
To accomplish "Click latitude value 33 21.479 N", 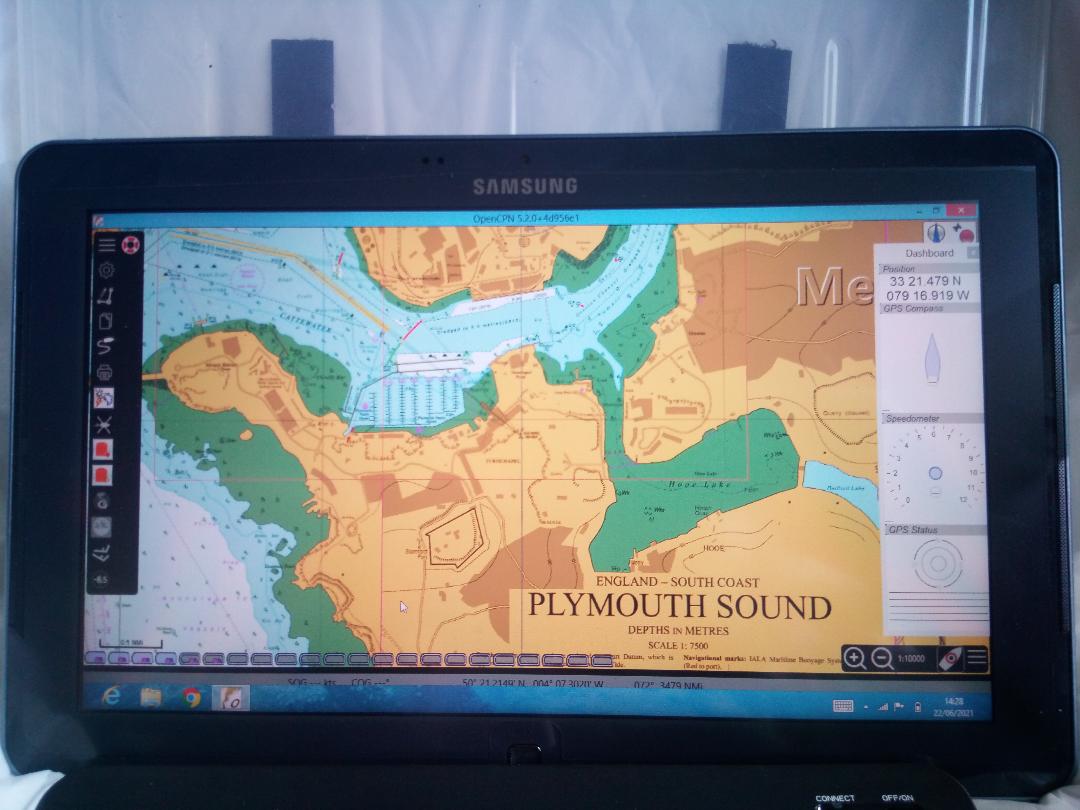I will [x=925, y=281].
